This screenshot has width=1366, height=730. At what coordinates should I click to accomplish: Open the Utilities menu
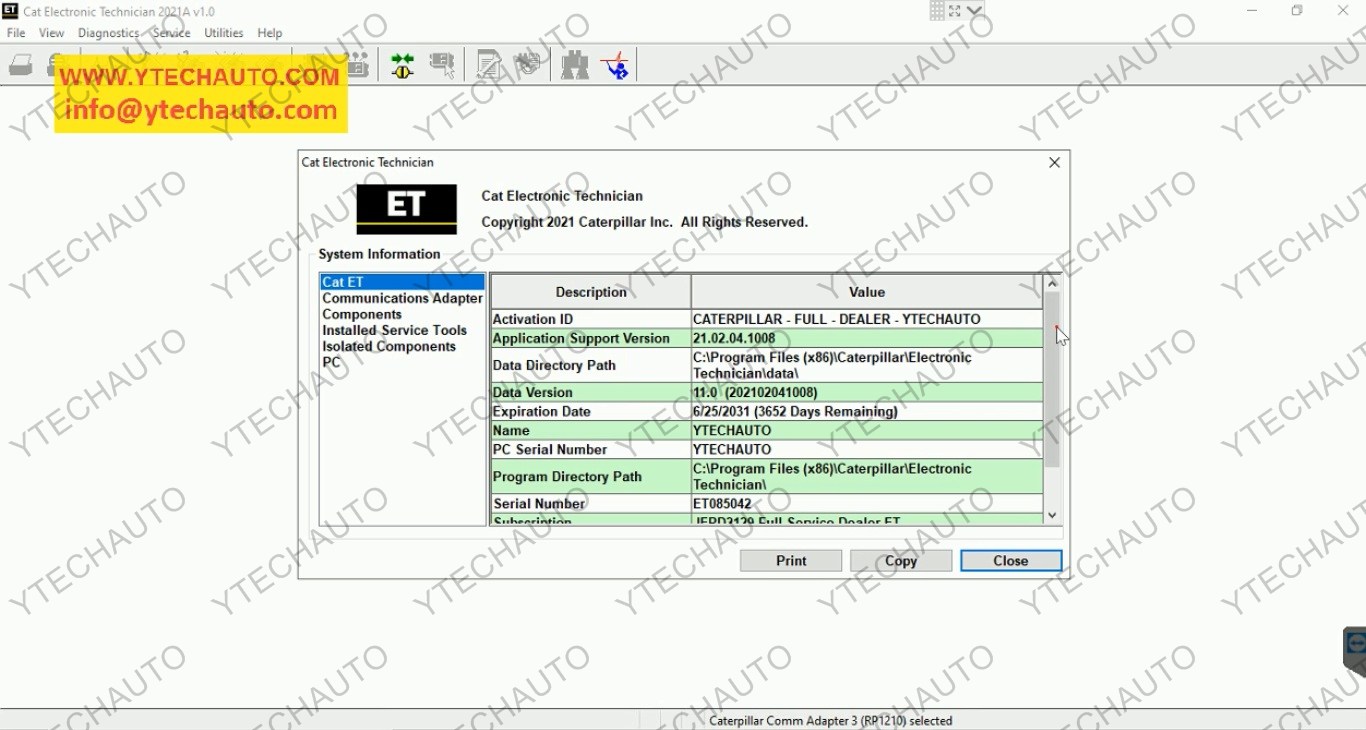pyautogui.click(x=223, y=33)
